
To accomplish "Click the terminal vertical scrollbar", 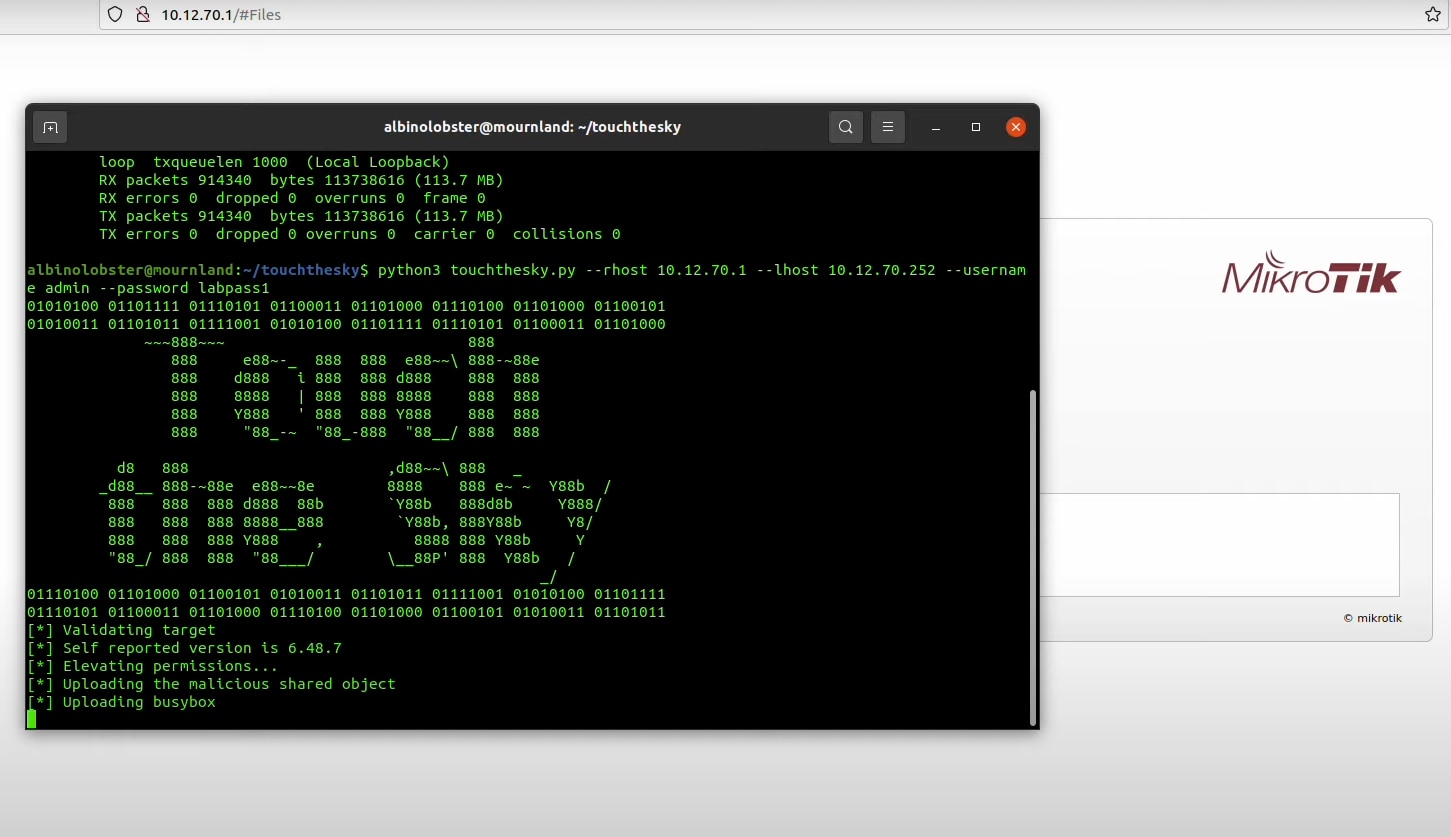I will pyautogui.click(x=1032, y=556).
